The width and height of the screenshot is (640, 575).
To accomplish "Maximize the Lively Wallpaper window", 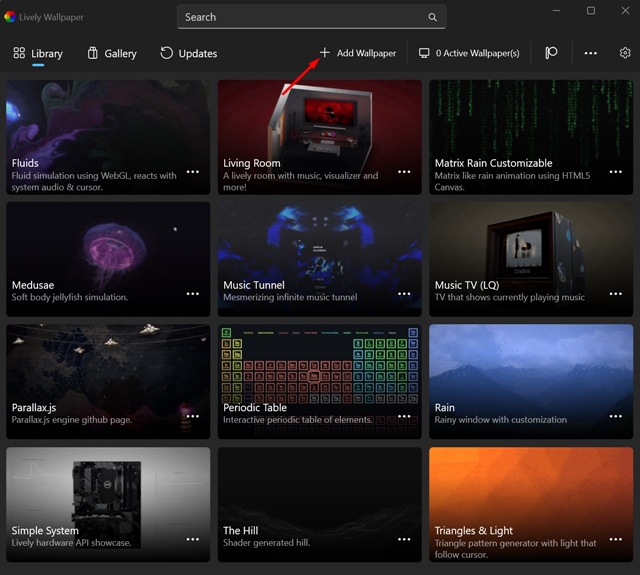I will tap(591, 11).
